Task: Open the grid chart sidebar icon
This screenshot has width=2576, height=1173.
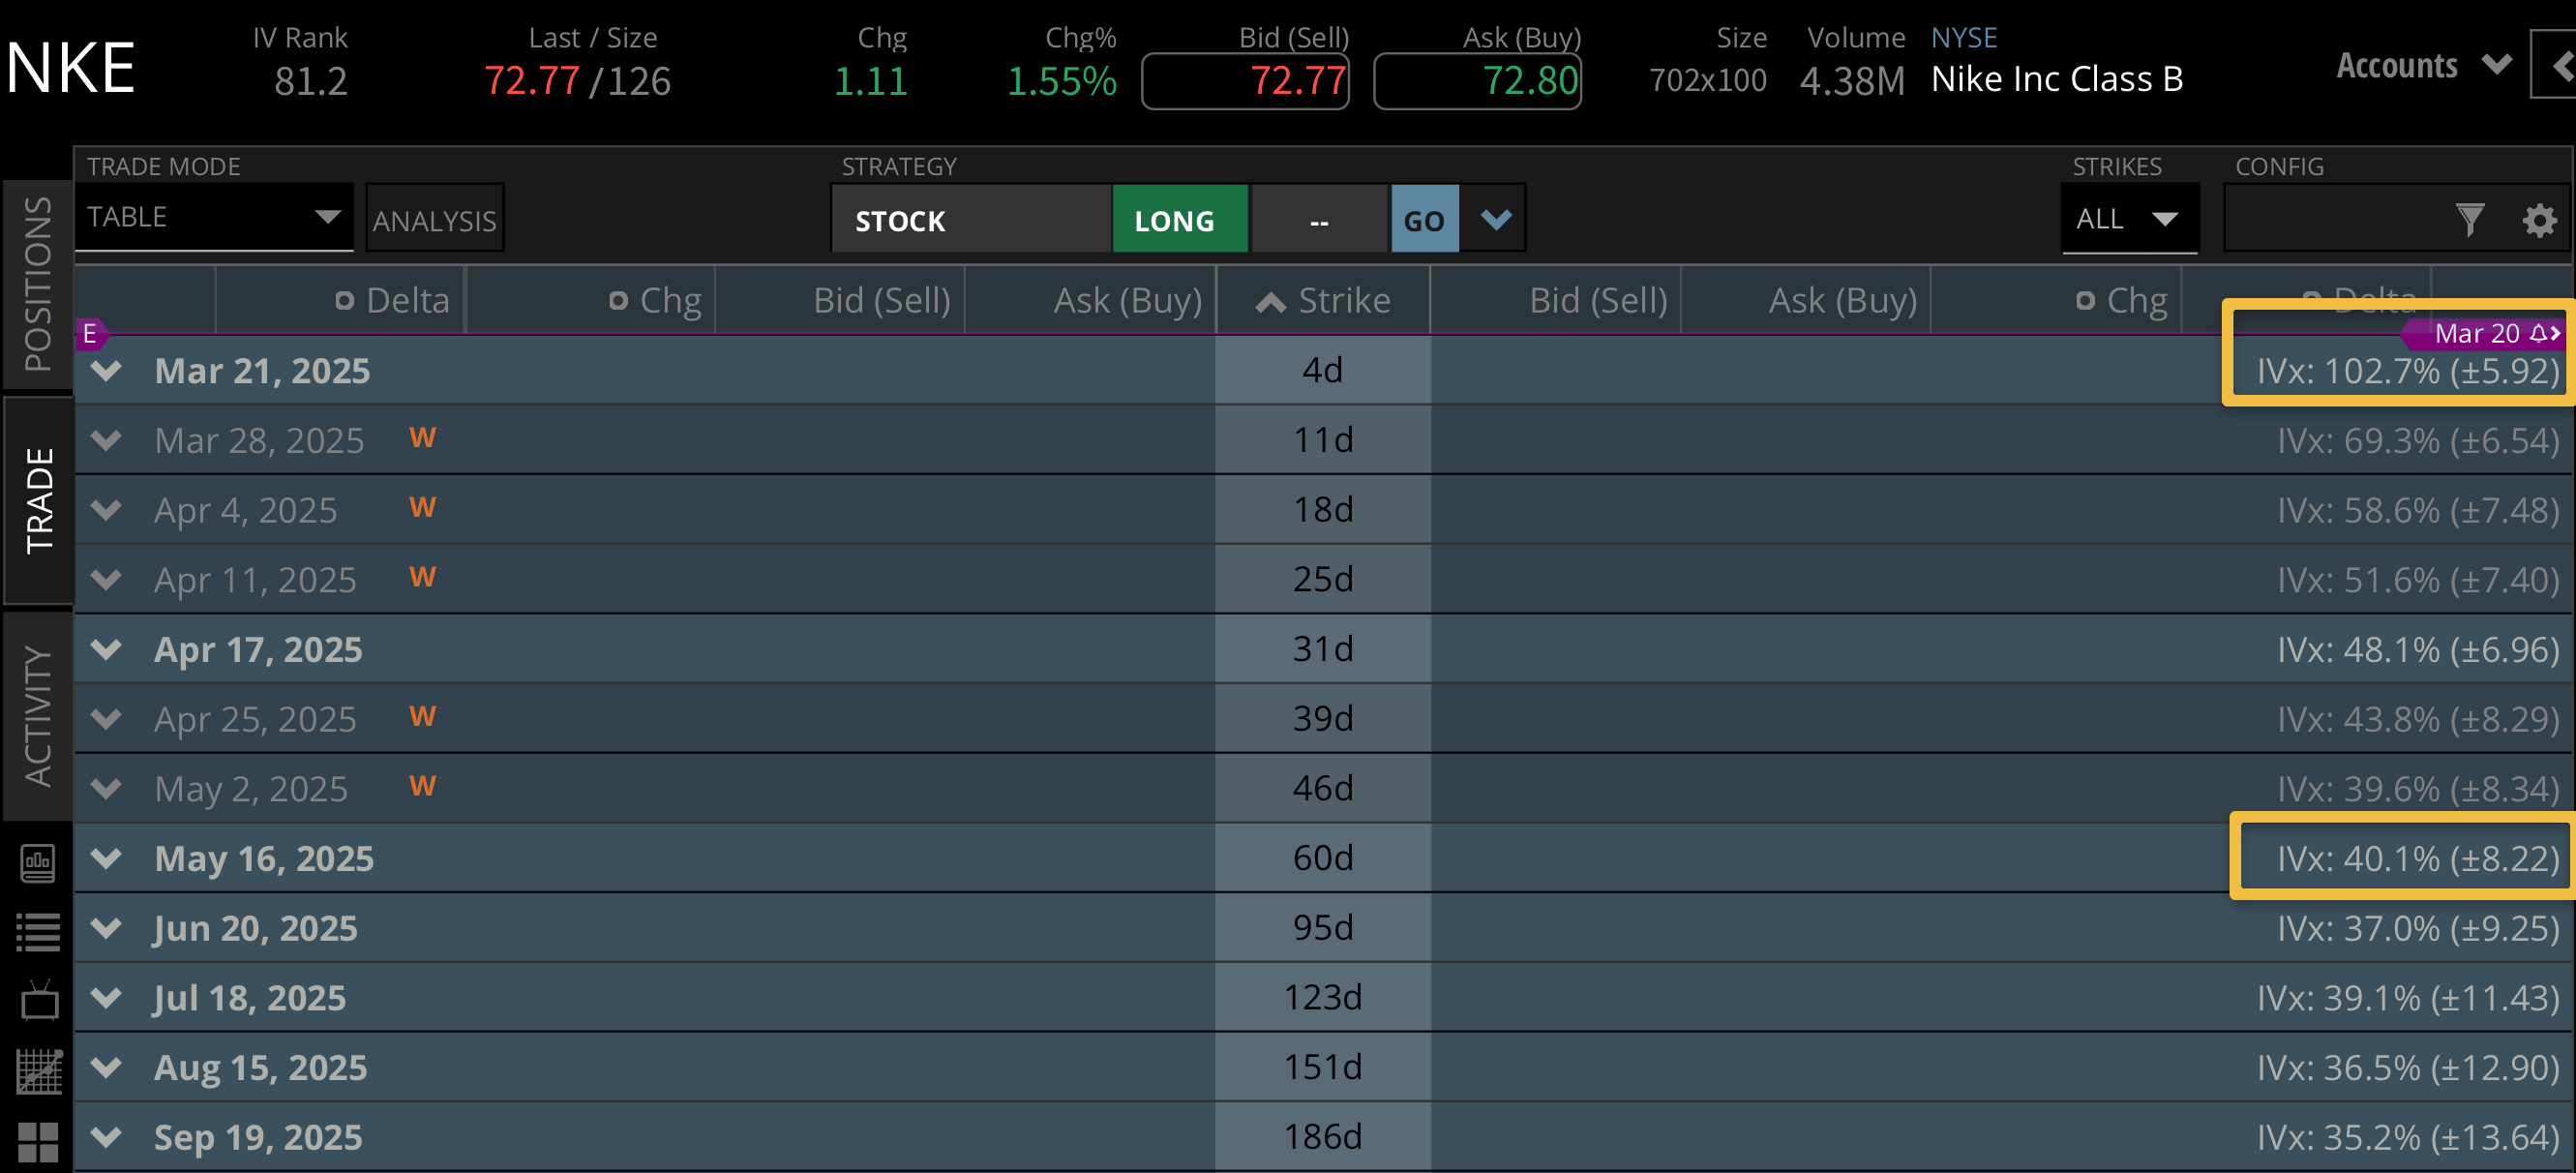Action: click(38, 1071)
